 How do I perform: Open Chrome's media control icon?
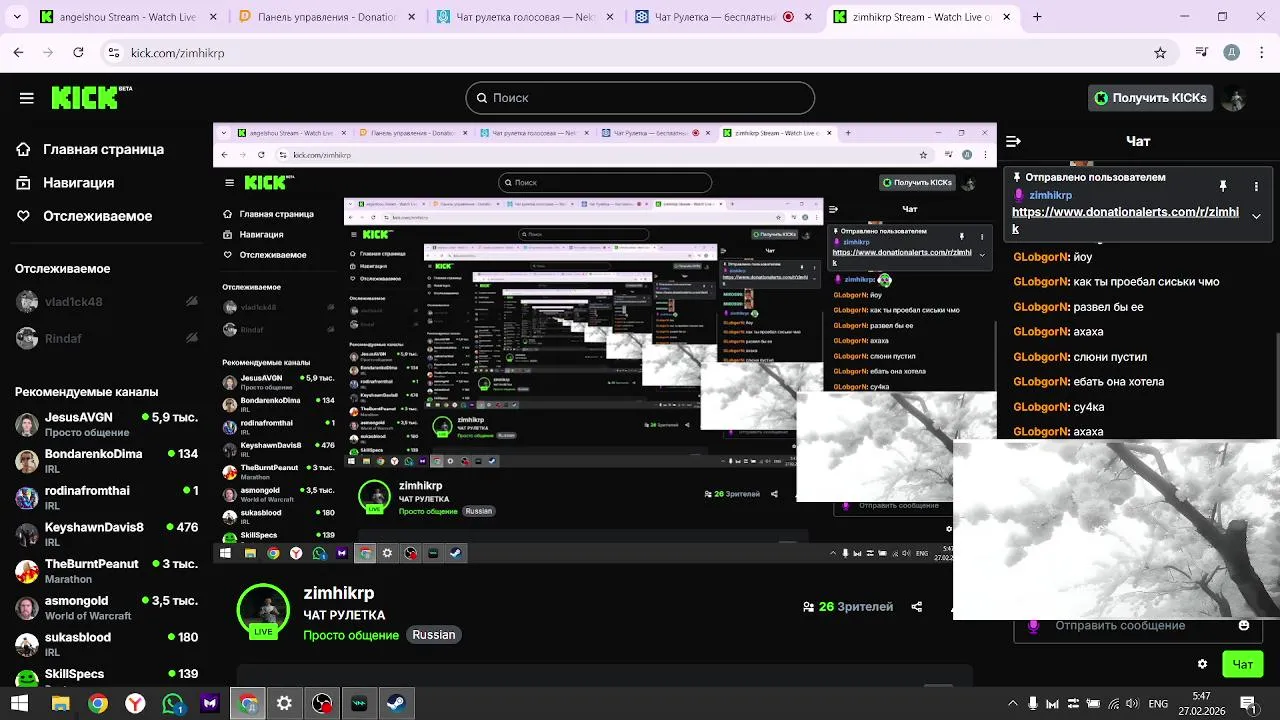1201,53
